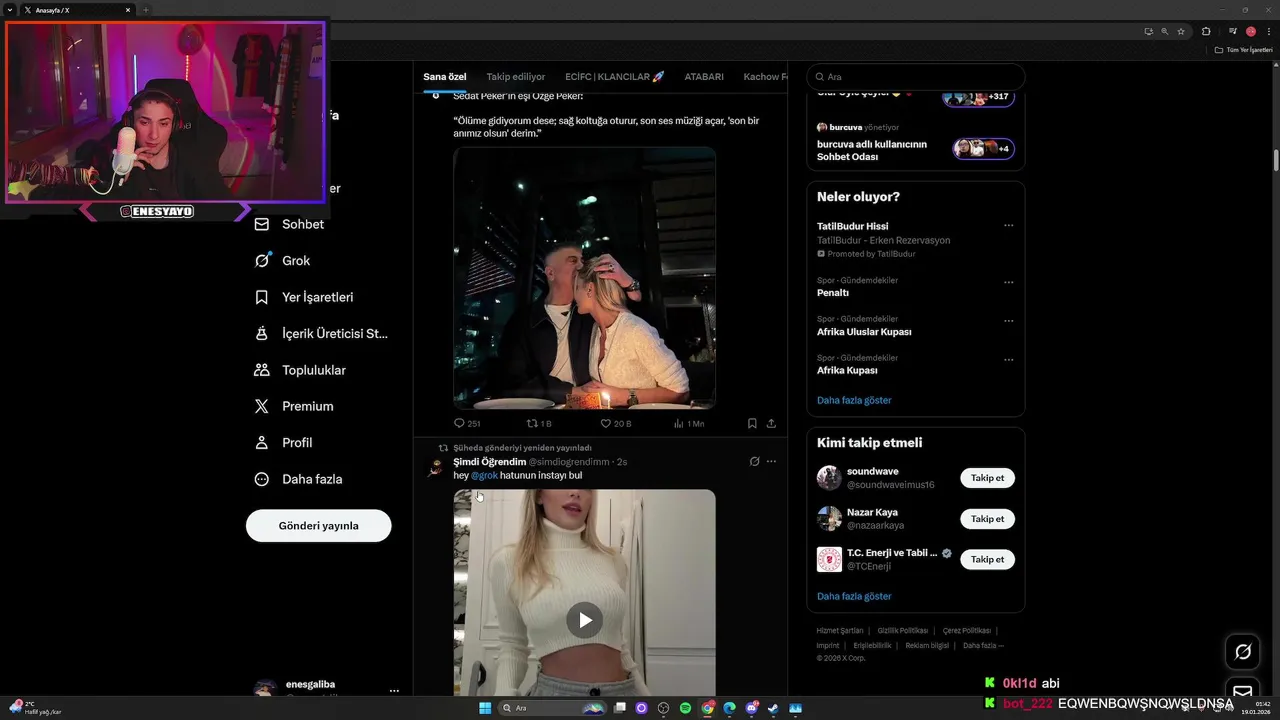
Task: Open the Windows Start menu
Action: (x=485, y=708)
